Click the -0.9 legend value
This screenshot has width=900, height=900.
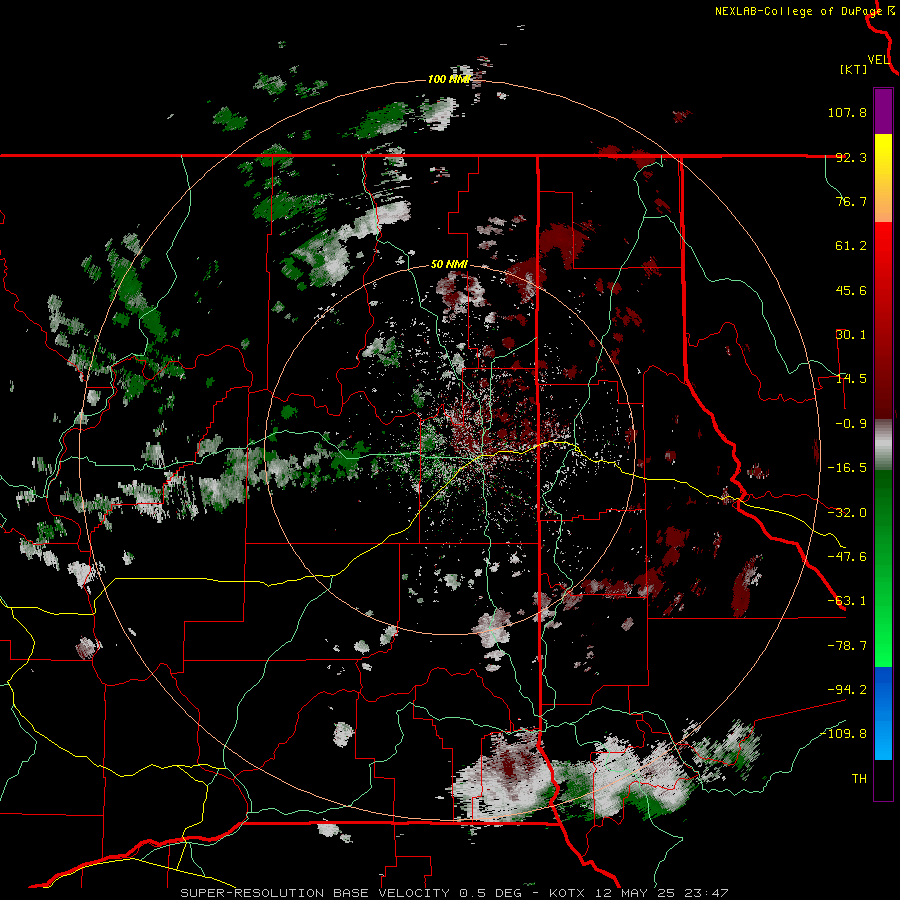[x=851, y=424]
